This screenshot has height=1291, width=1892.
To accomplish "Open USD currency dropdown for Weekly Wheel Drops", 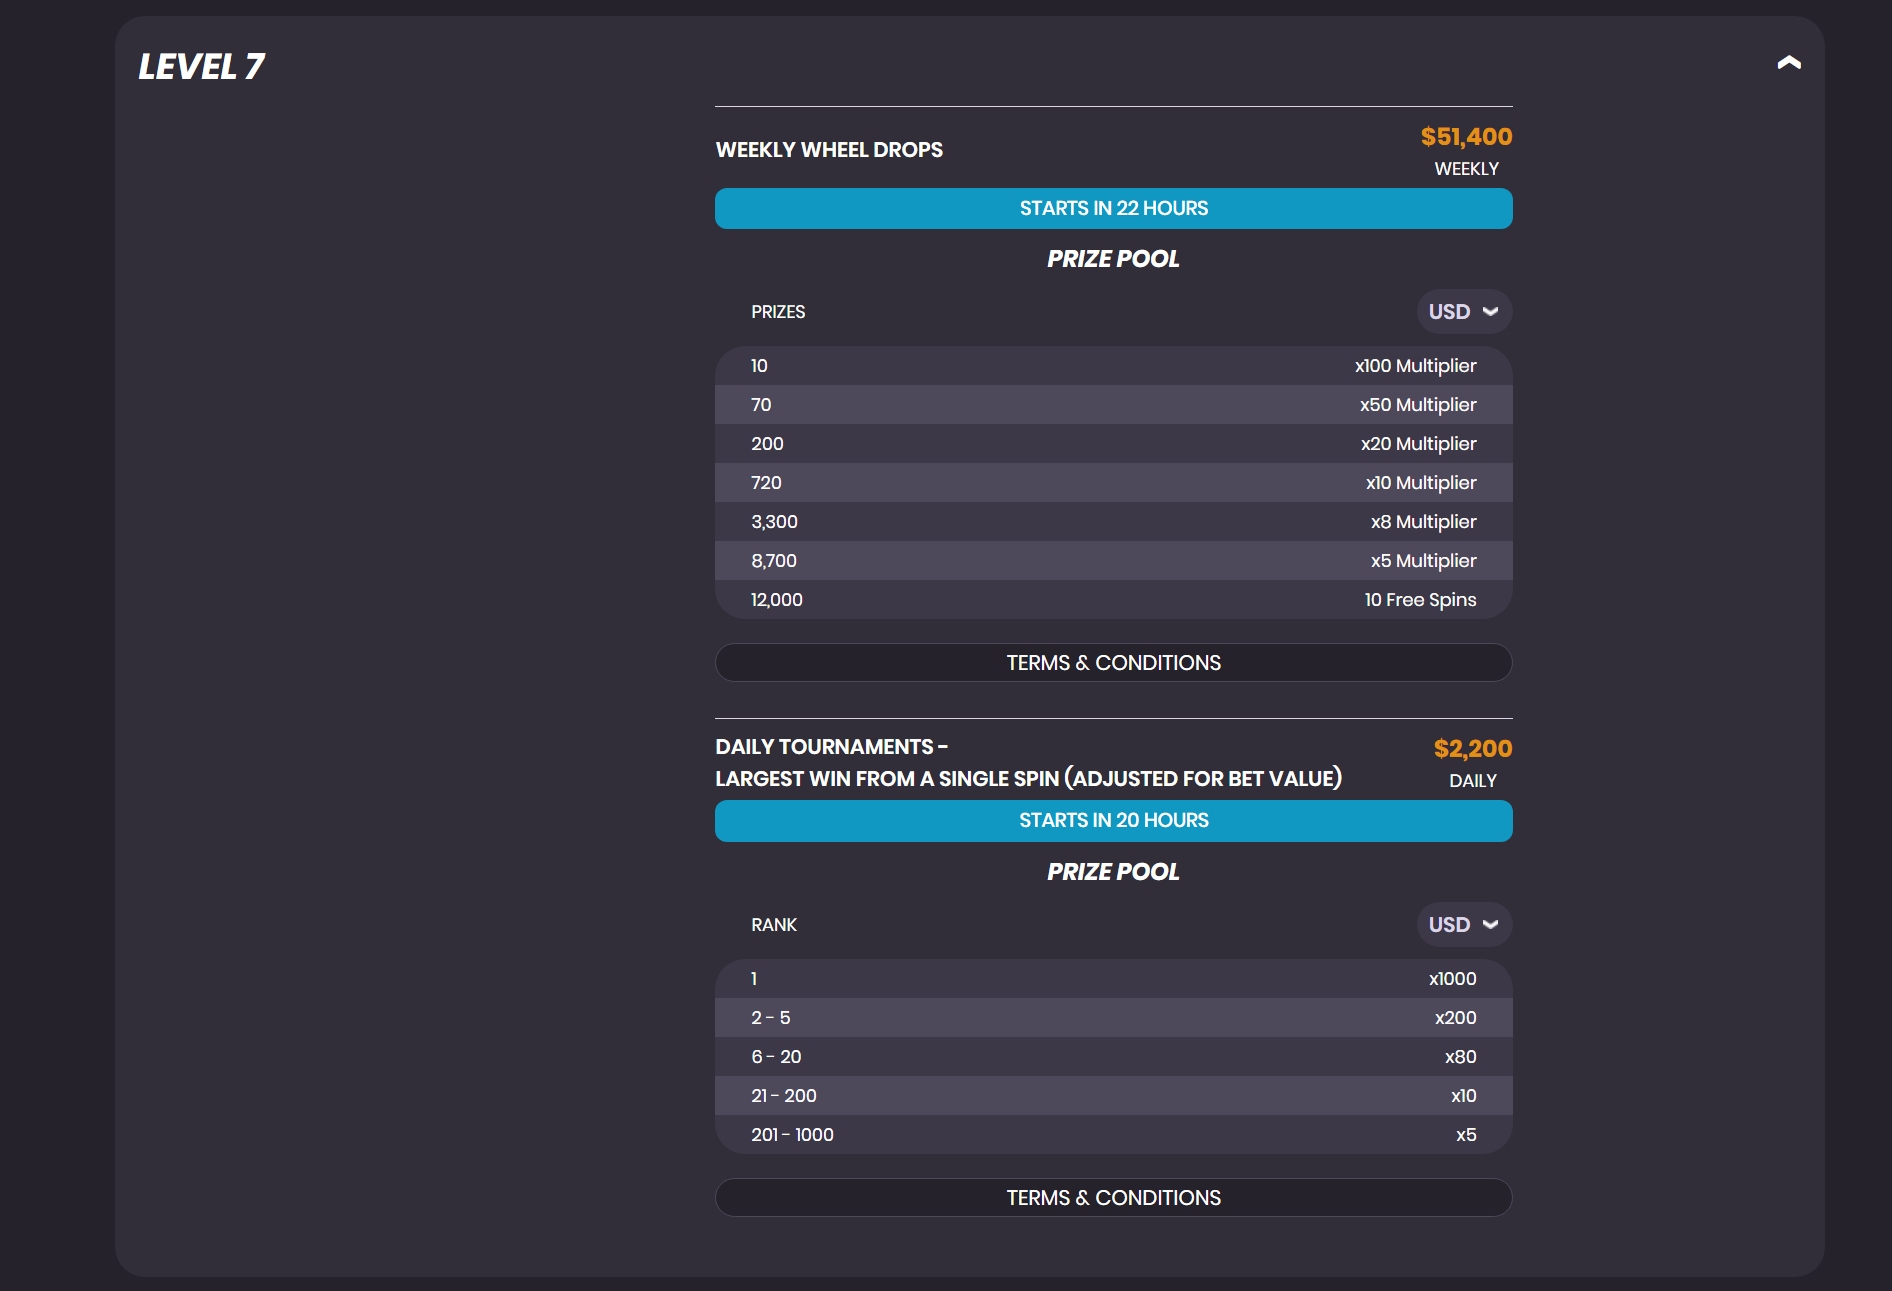I will [x=1463, y=312].
